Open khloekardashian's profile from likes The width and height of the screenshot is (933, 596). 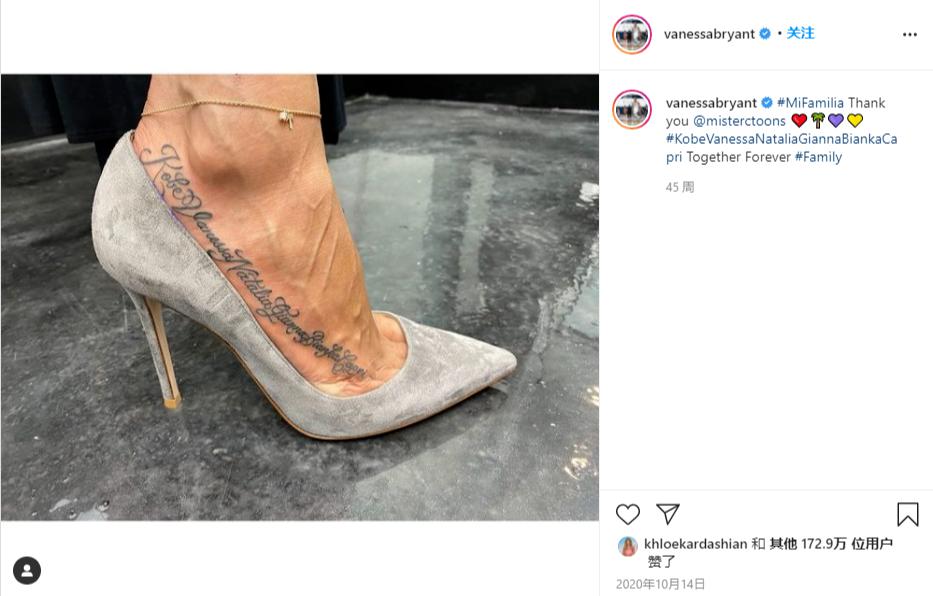[x=695, y=544]
